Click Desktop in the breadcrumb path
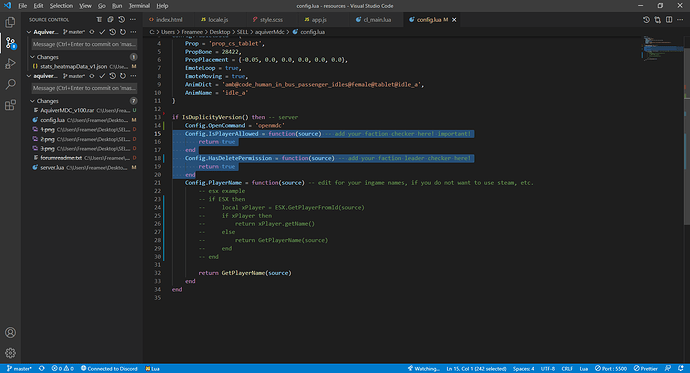The image size is (690, 373). (x=220, y=32)
